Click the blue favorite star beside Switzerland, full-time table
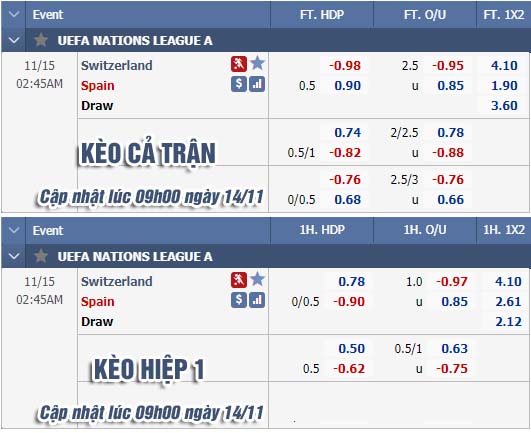The width and height of the screenshot is (531, 433). 257,63
